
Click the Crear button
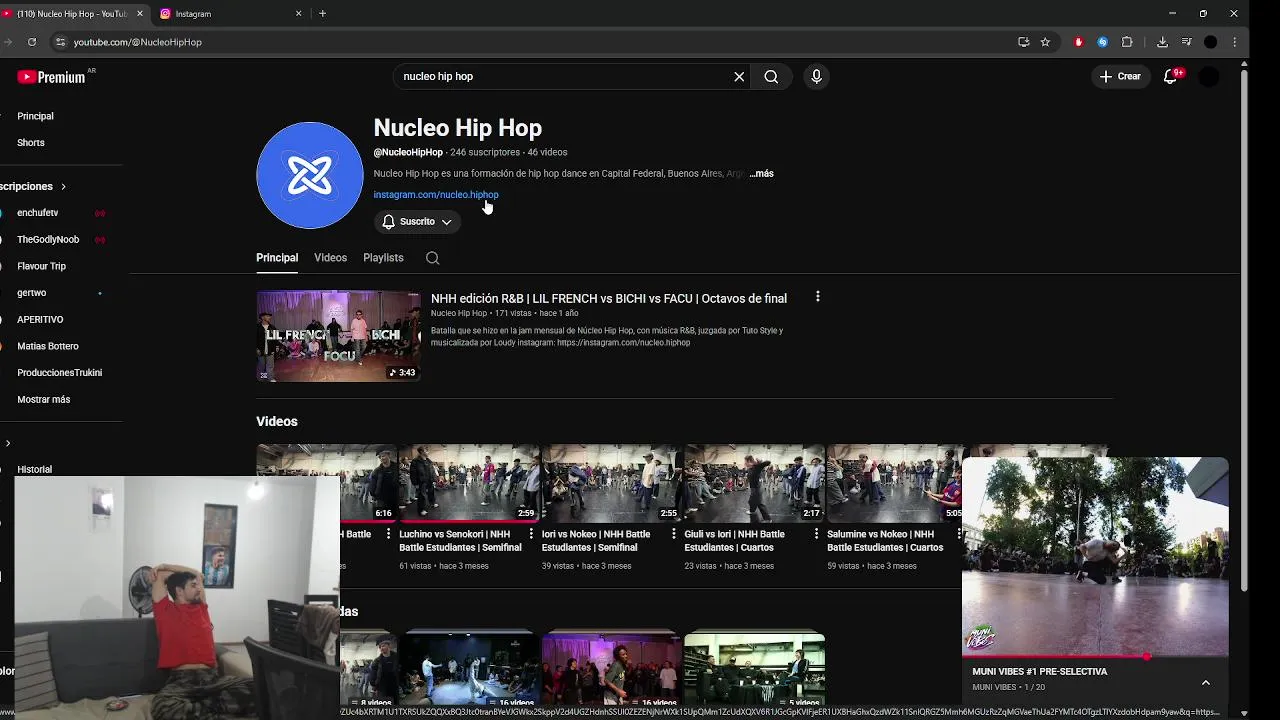click(x=1120, y=76)
